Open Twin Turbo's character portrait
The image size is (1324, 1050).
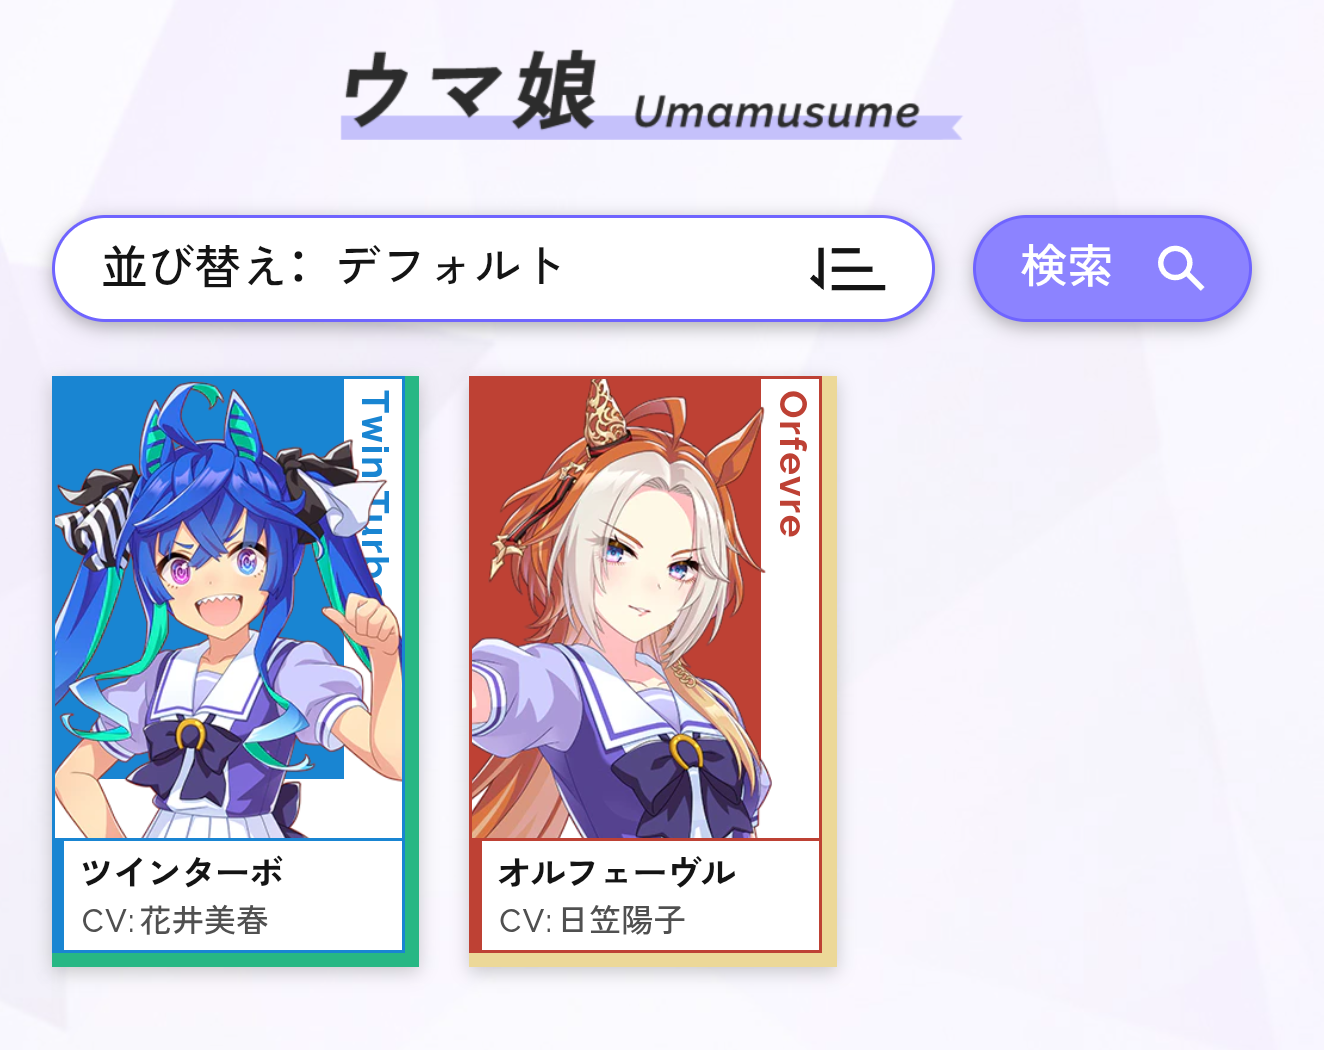click(228, 608)
